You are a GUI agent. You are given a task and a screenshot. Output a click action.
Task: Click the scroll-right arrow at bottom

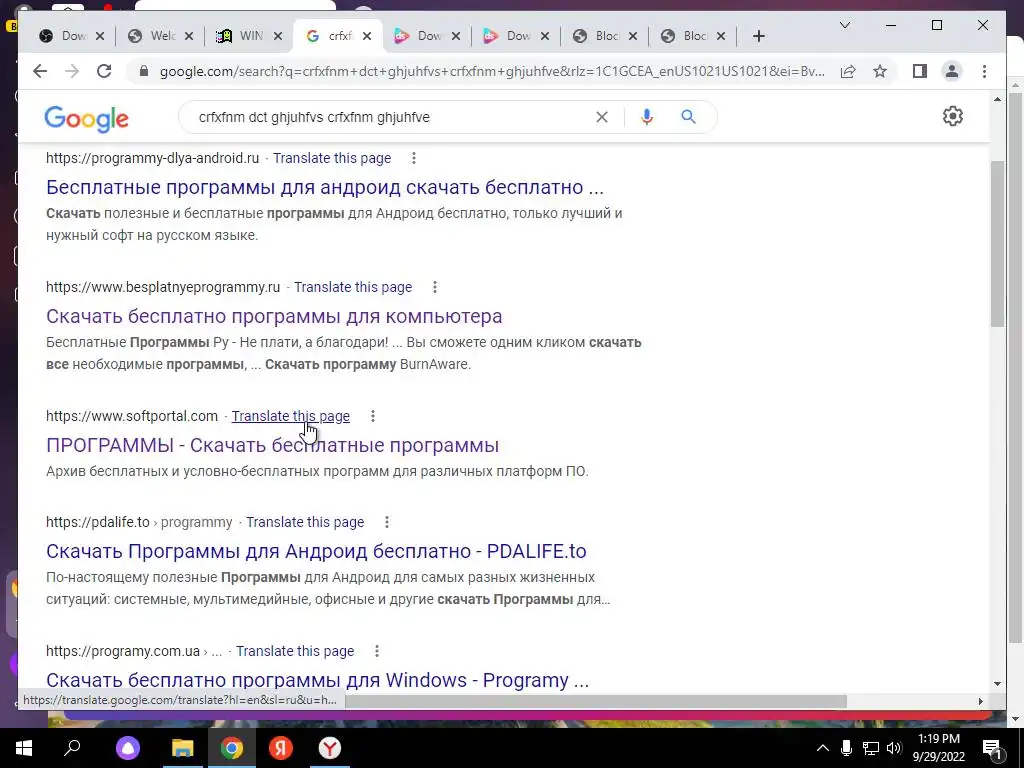[x=980, y=701]
